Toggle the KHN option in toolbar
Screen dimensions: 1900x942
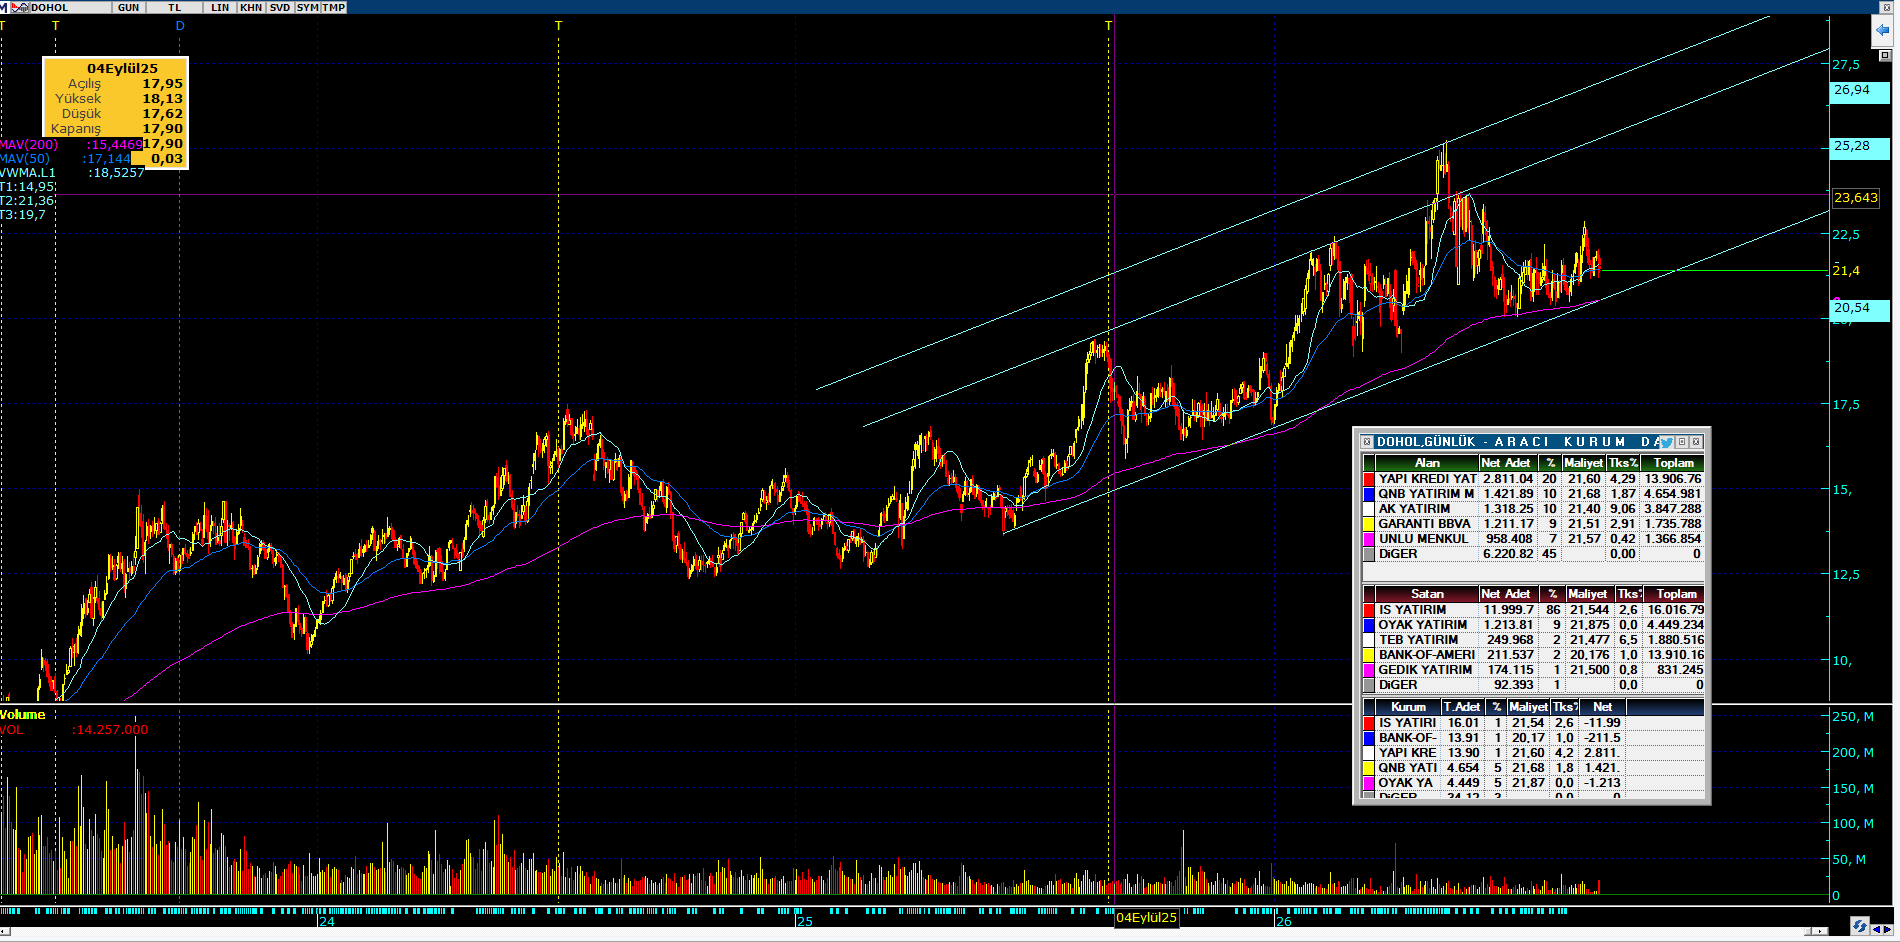pos(251,7)
